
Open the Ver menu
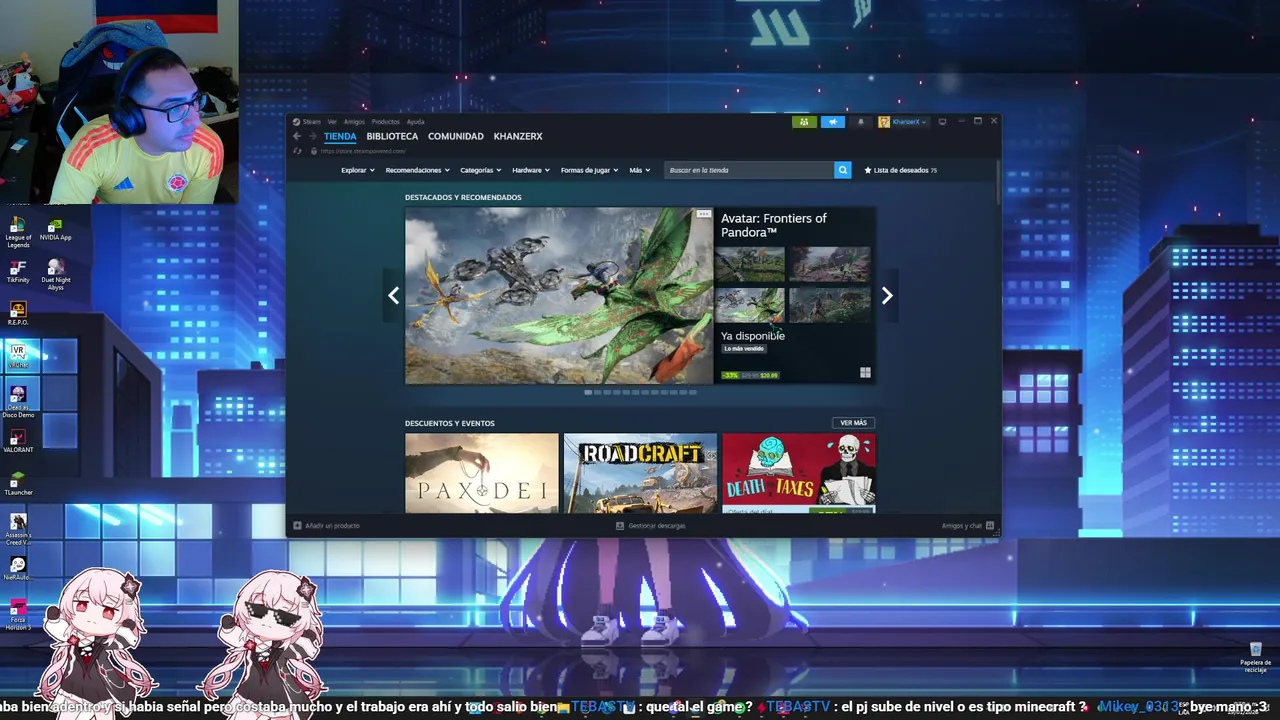[x=332, y=122]
